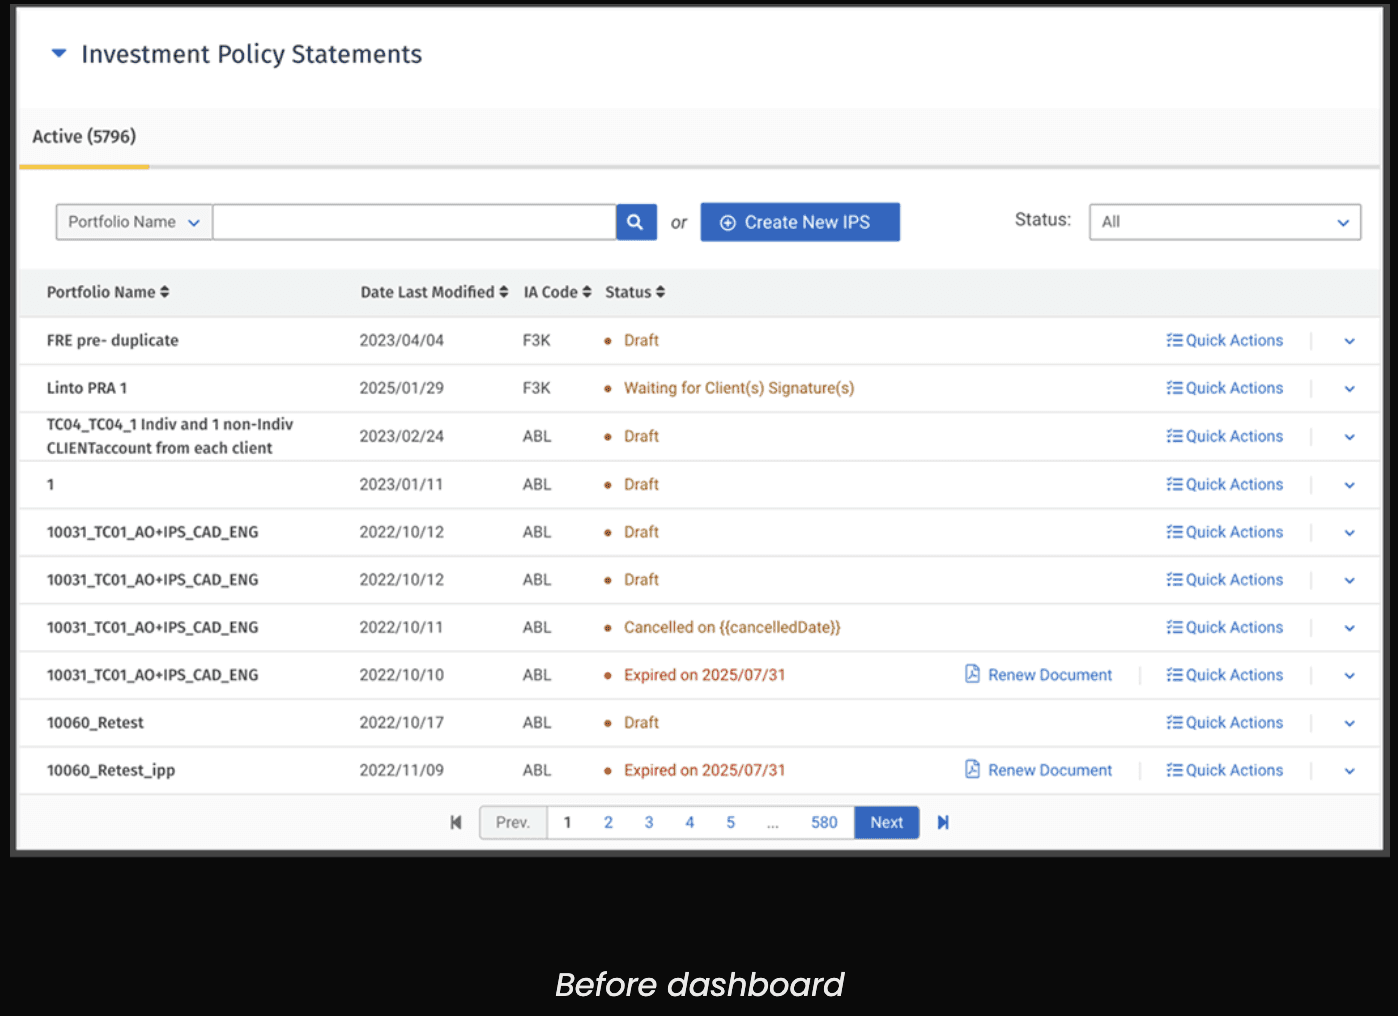Expand the Linto PRA 1 row chevron
1398x1016 pixels.
click(x=1349, y=389)
